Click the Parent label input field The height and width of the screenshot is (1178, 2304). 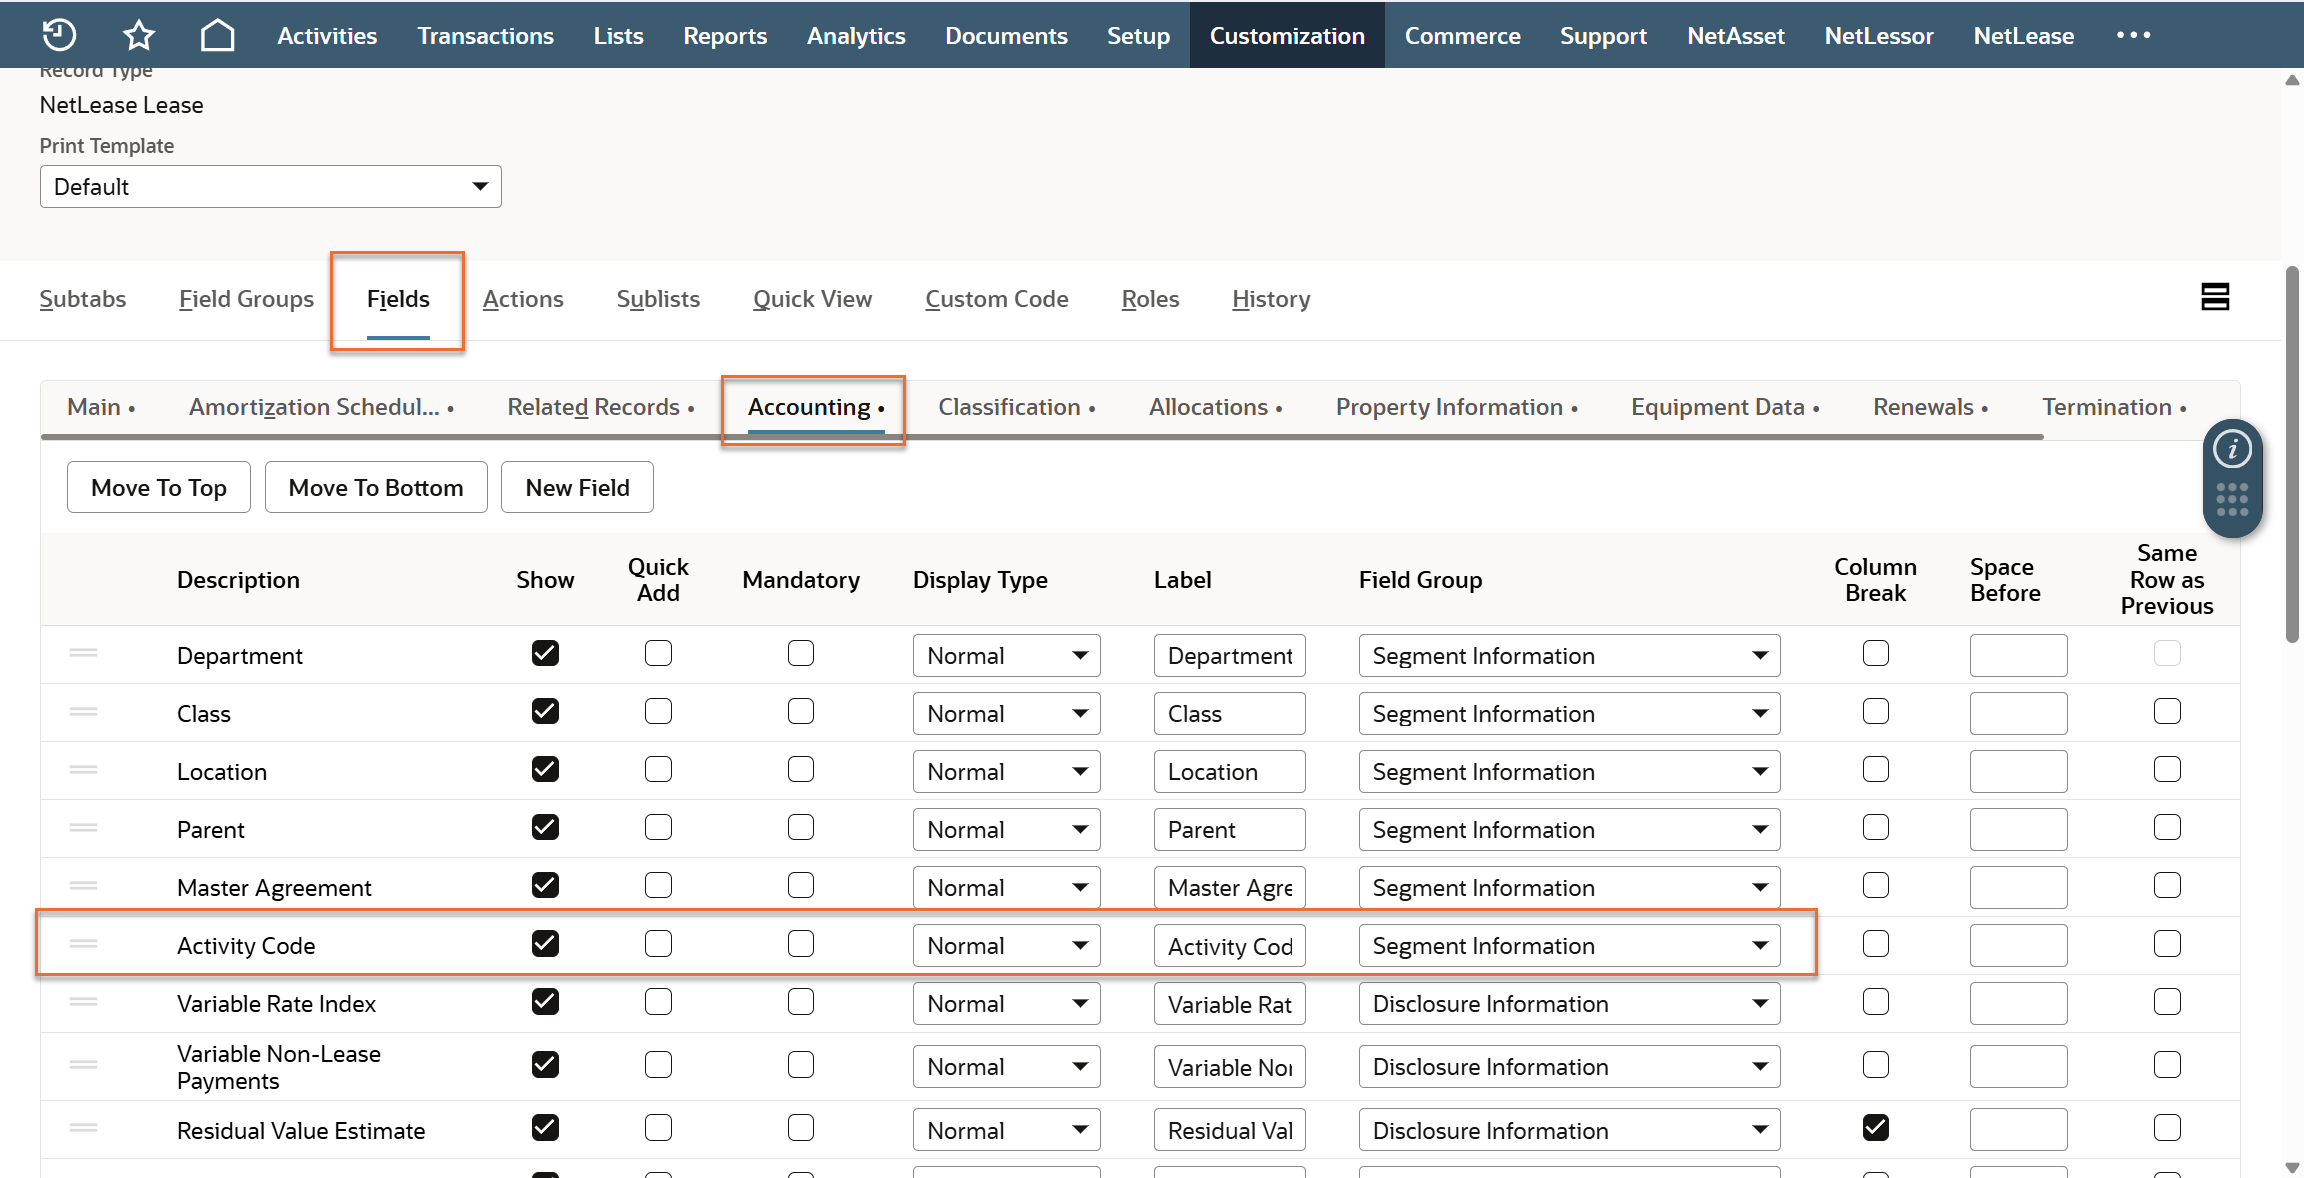(1229, 830)
